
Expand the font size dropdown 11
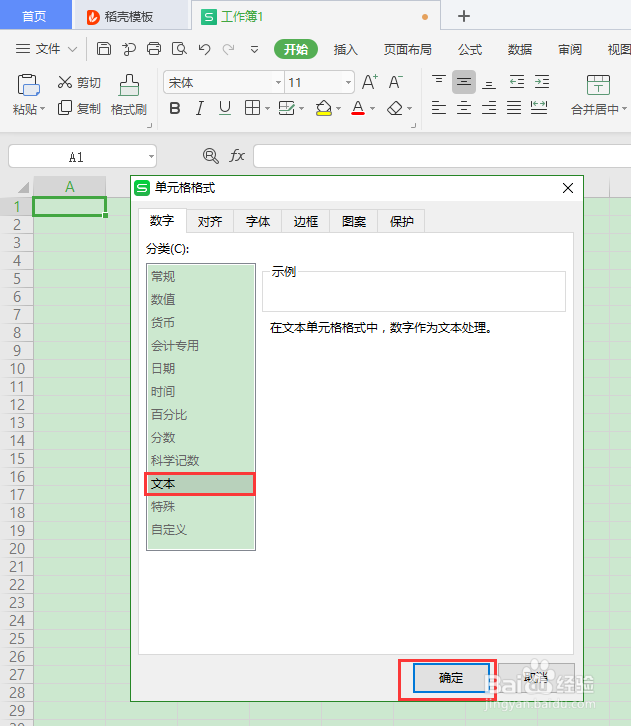348,82
